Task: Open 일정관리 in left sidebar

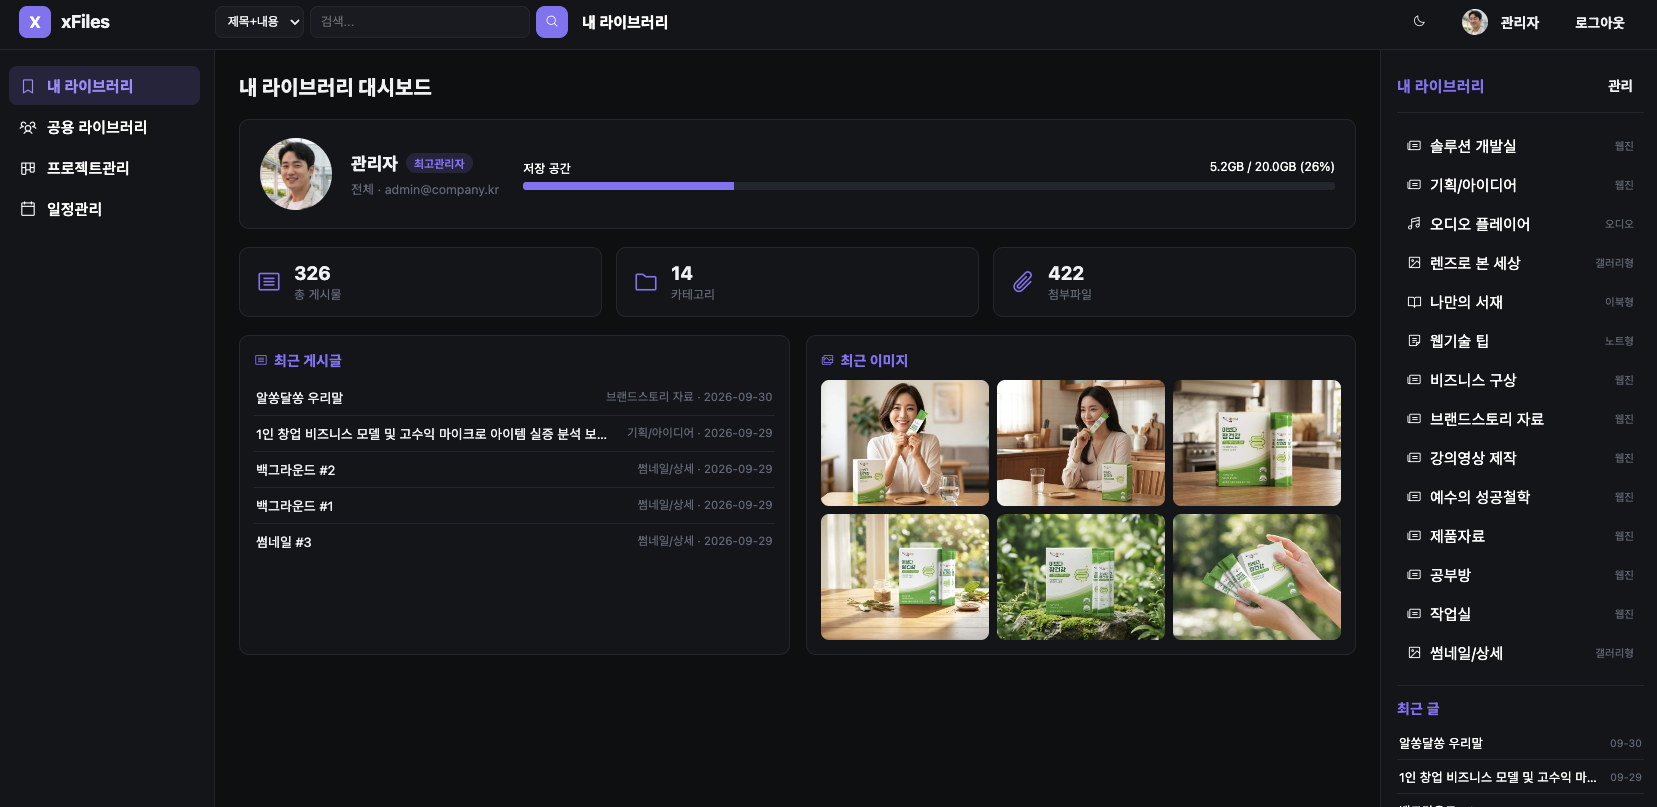Action: (x=104, y=209)
